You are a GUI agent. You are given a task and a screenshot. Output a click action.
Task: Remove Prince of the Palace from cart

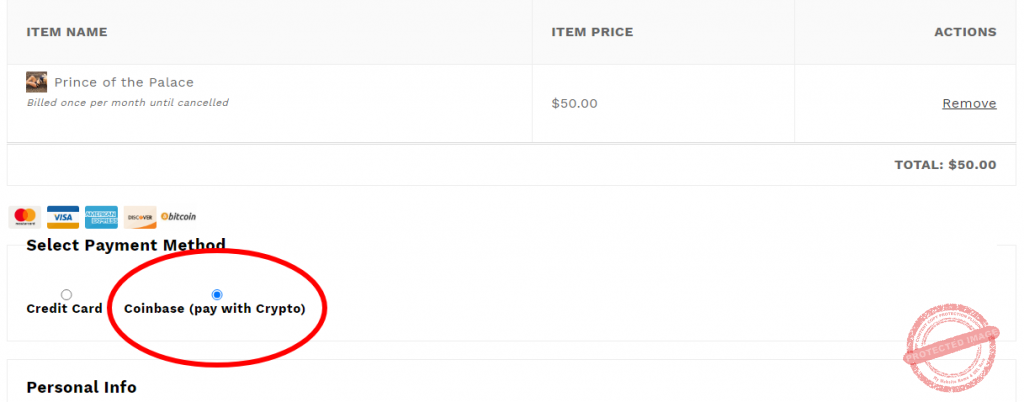point(969,103)
